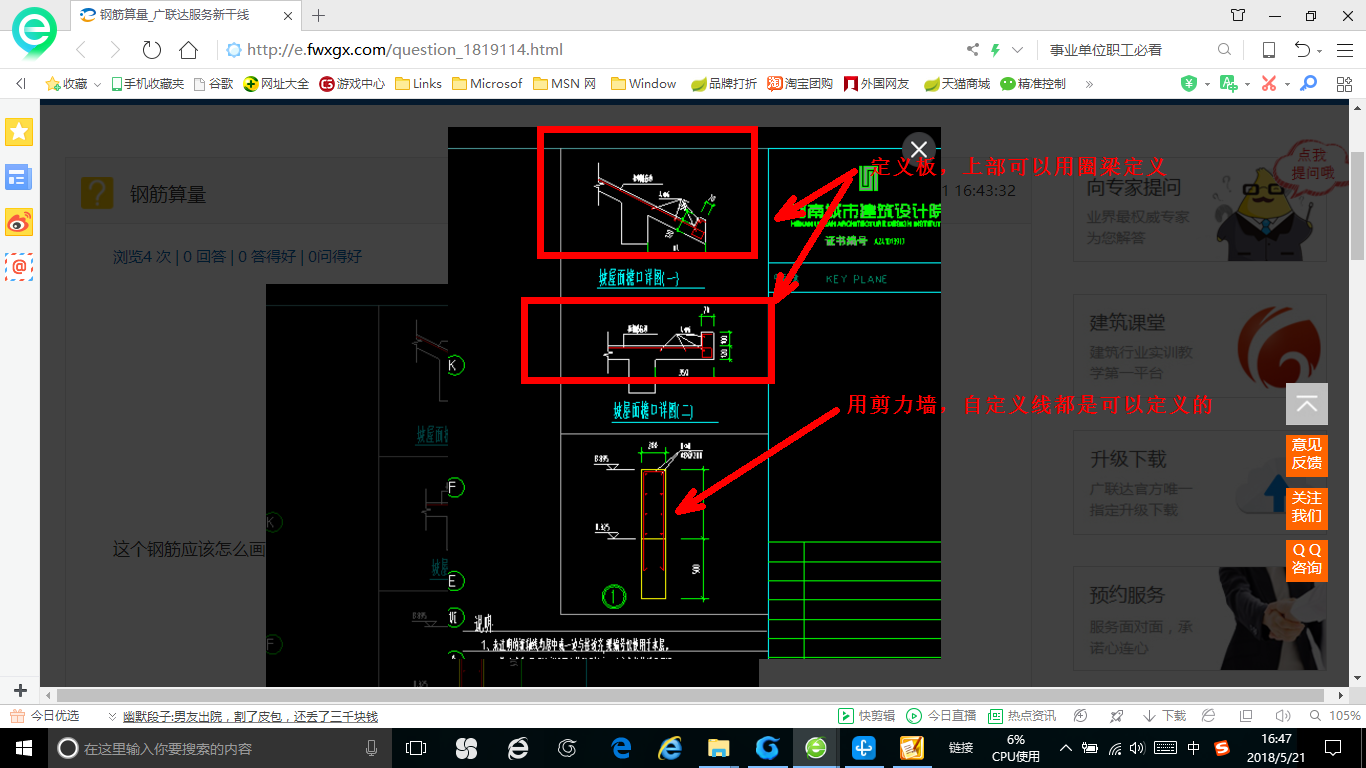The height and width of the screenshot is (768, 1366).
Task: Open the mobile phone view icon
Action: coord(1269,50)
